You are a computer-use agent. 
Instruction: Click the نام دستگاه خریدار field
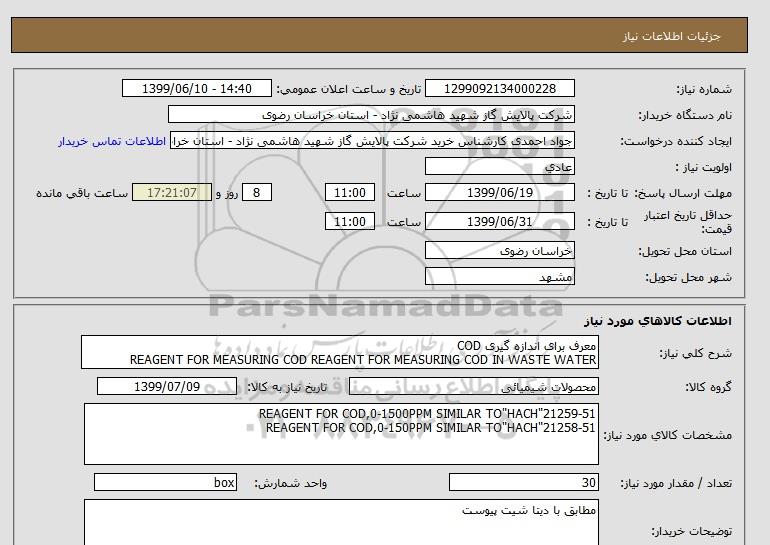(x=371, y=115)
